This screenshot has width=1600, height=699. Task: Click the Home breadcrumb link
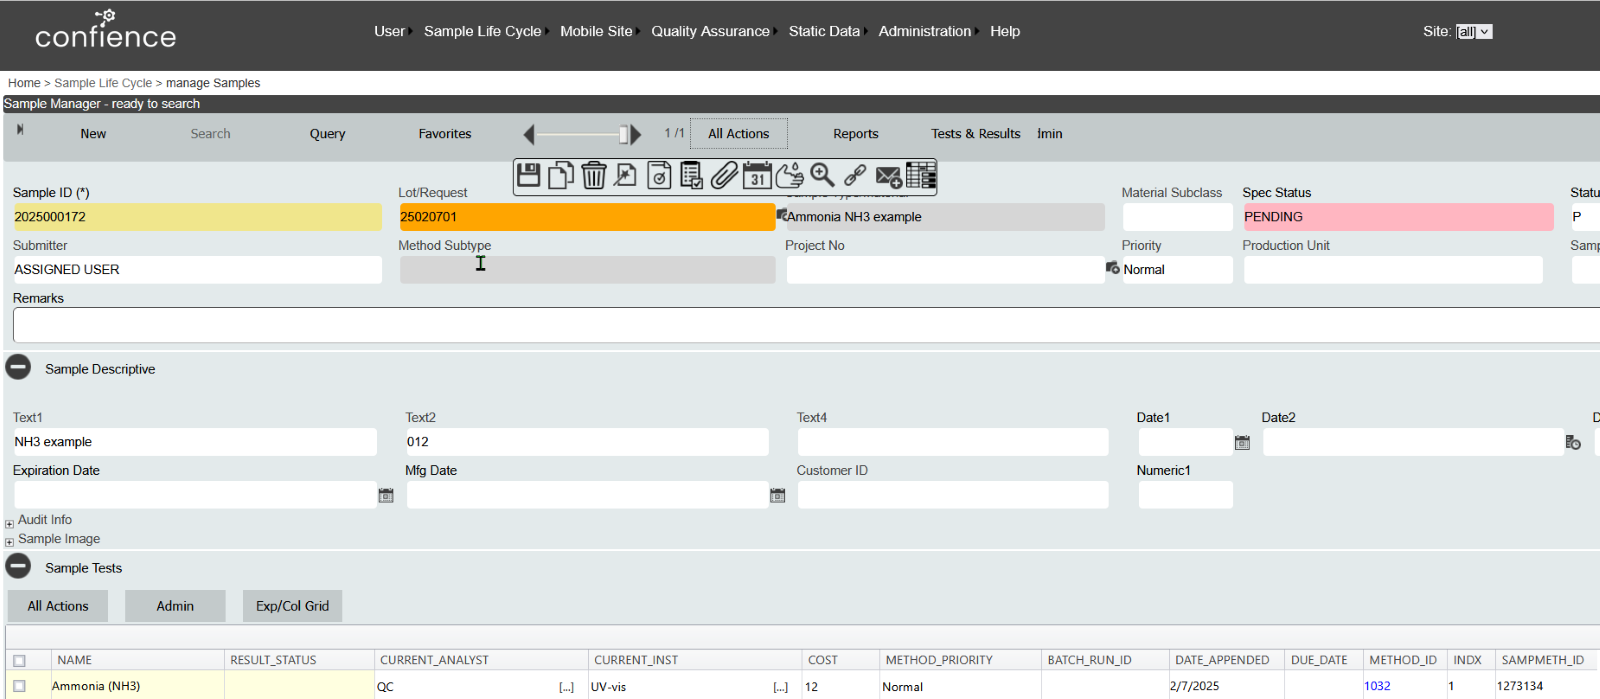coord(24,83)
